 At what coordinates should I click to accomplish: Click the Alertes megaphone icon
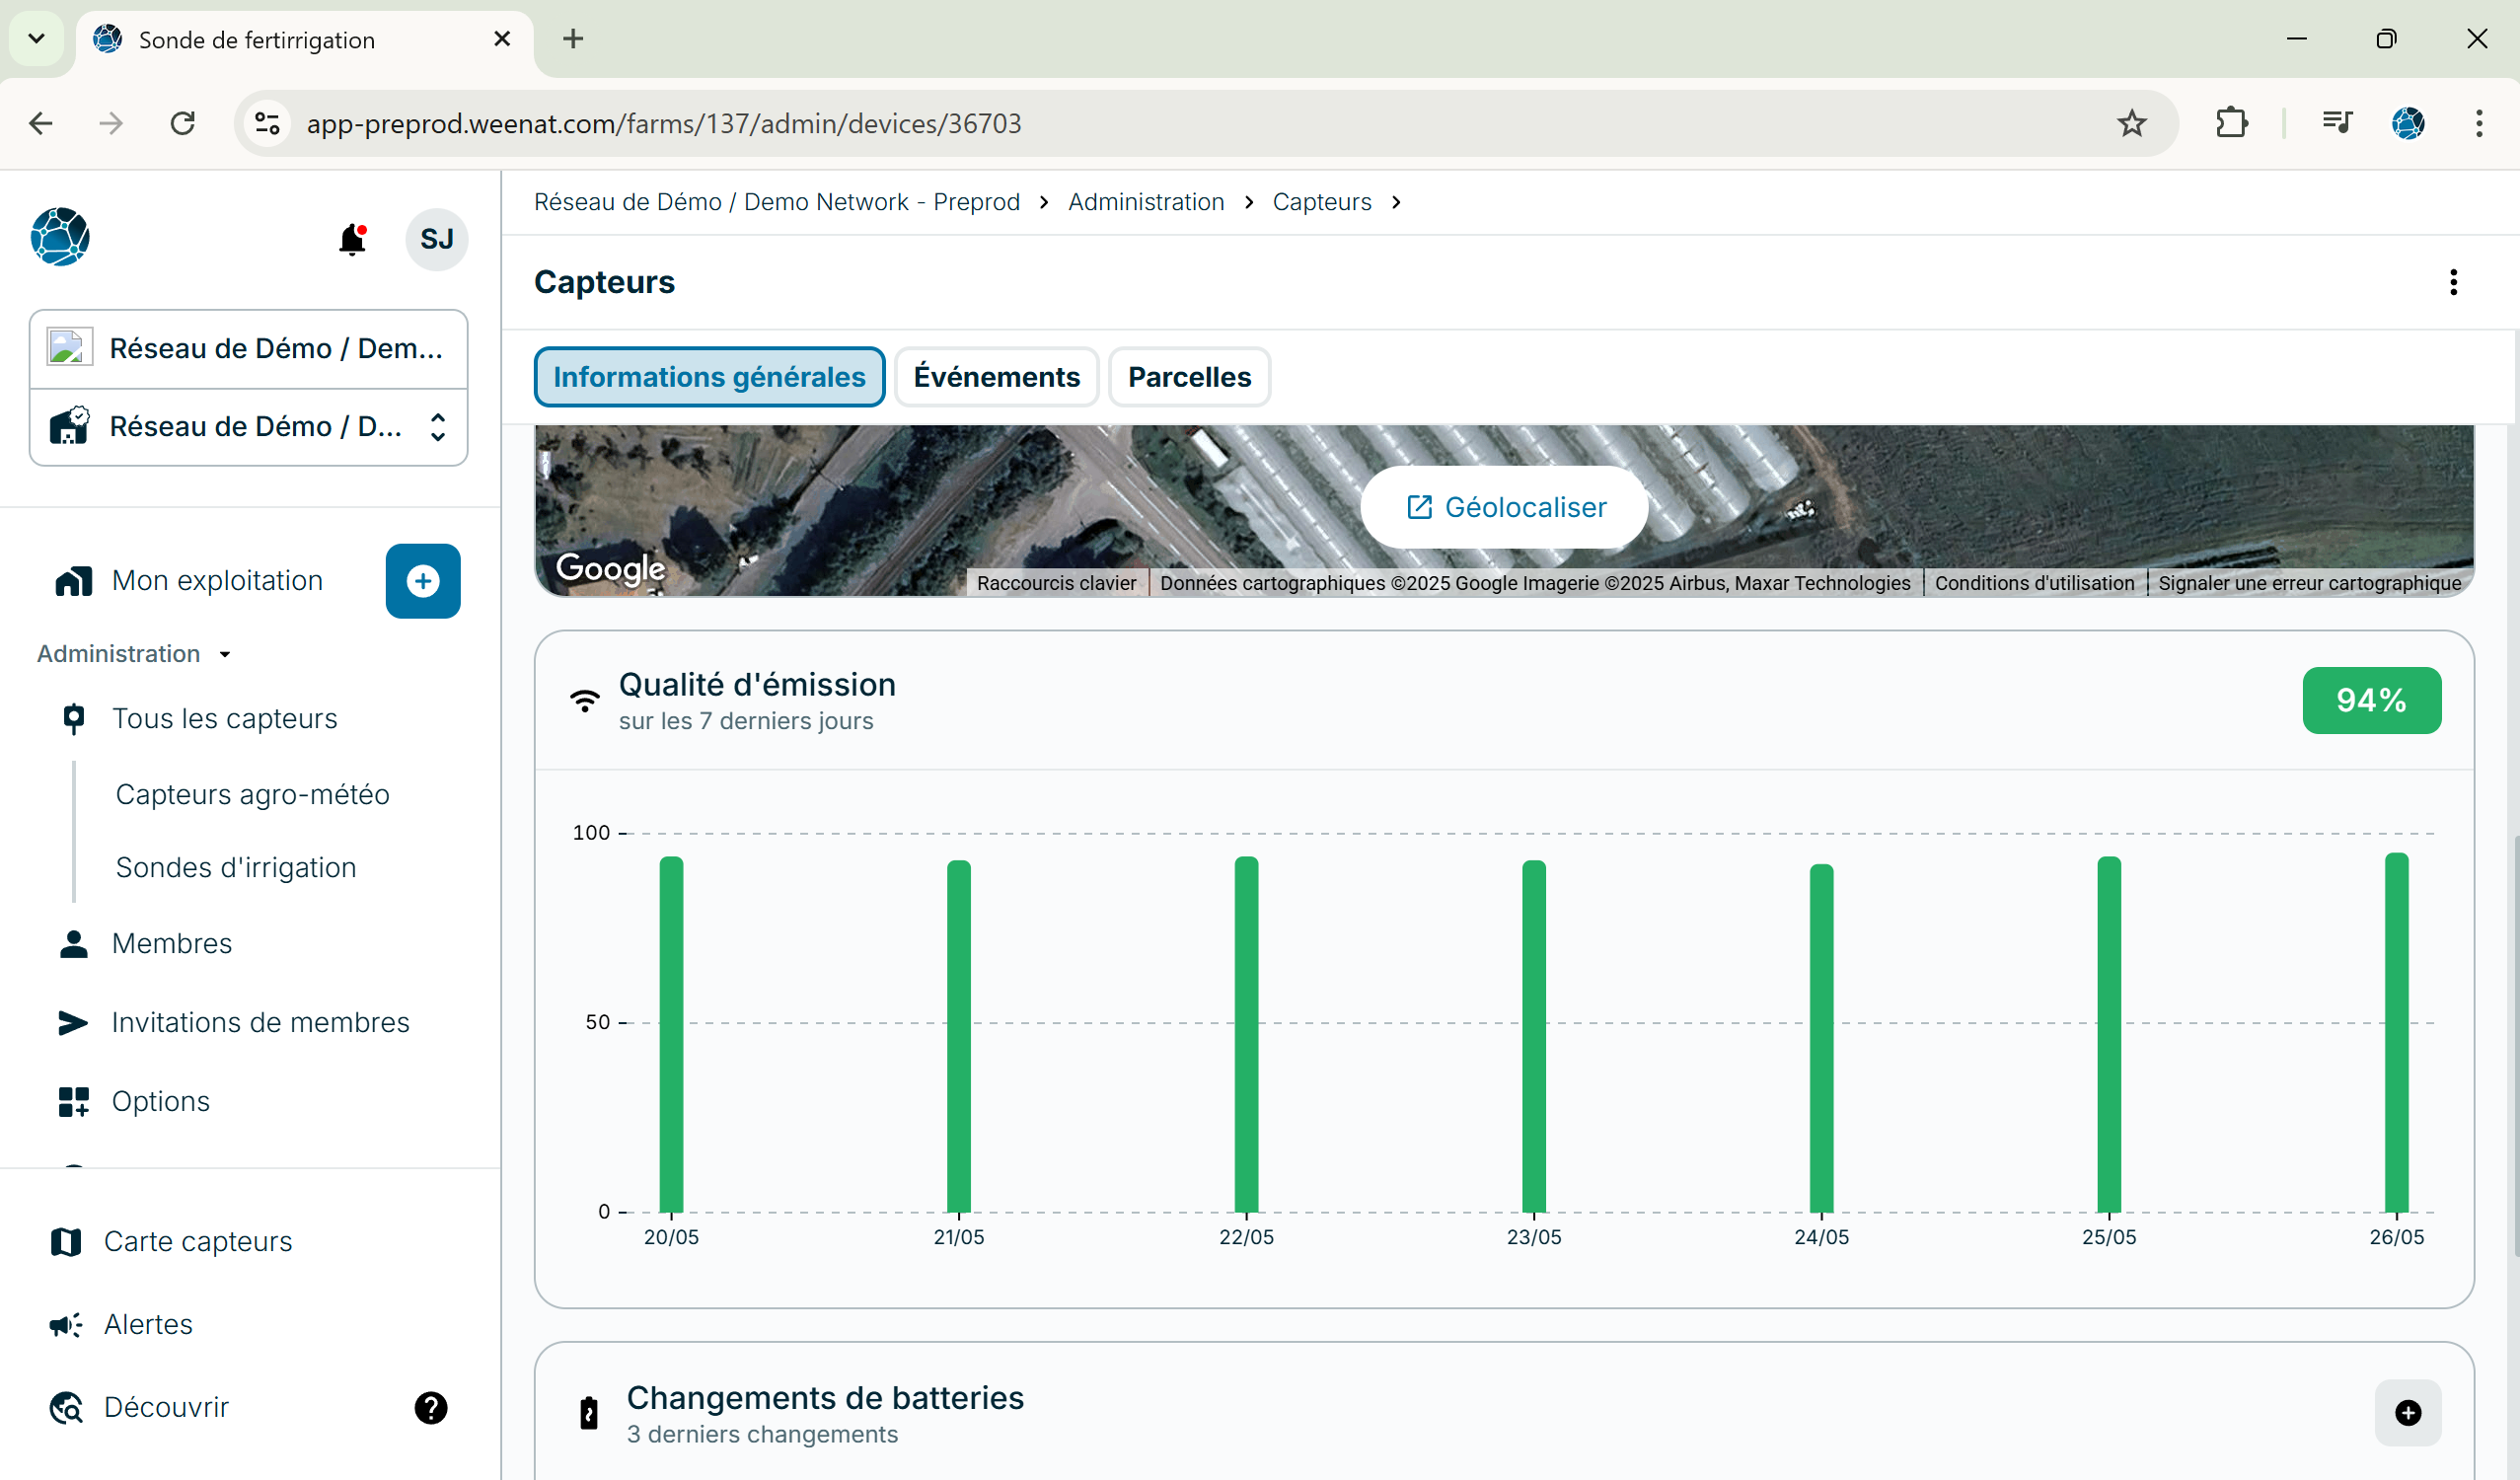pos(66,1325)
